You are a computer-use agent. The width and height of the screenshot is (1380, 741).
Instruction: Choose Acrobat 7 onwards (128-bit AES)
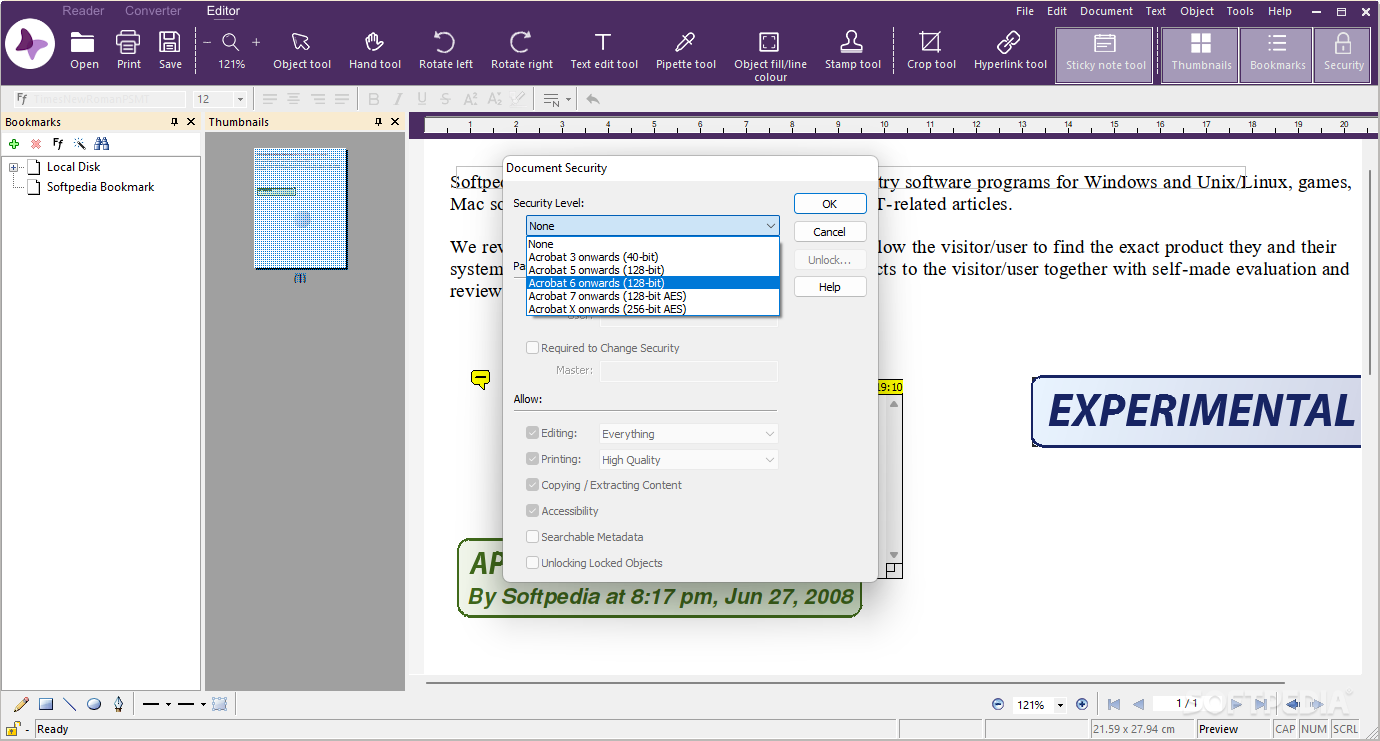652,296
